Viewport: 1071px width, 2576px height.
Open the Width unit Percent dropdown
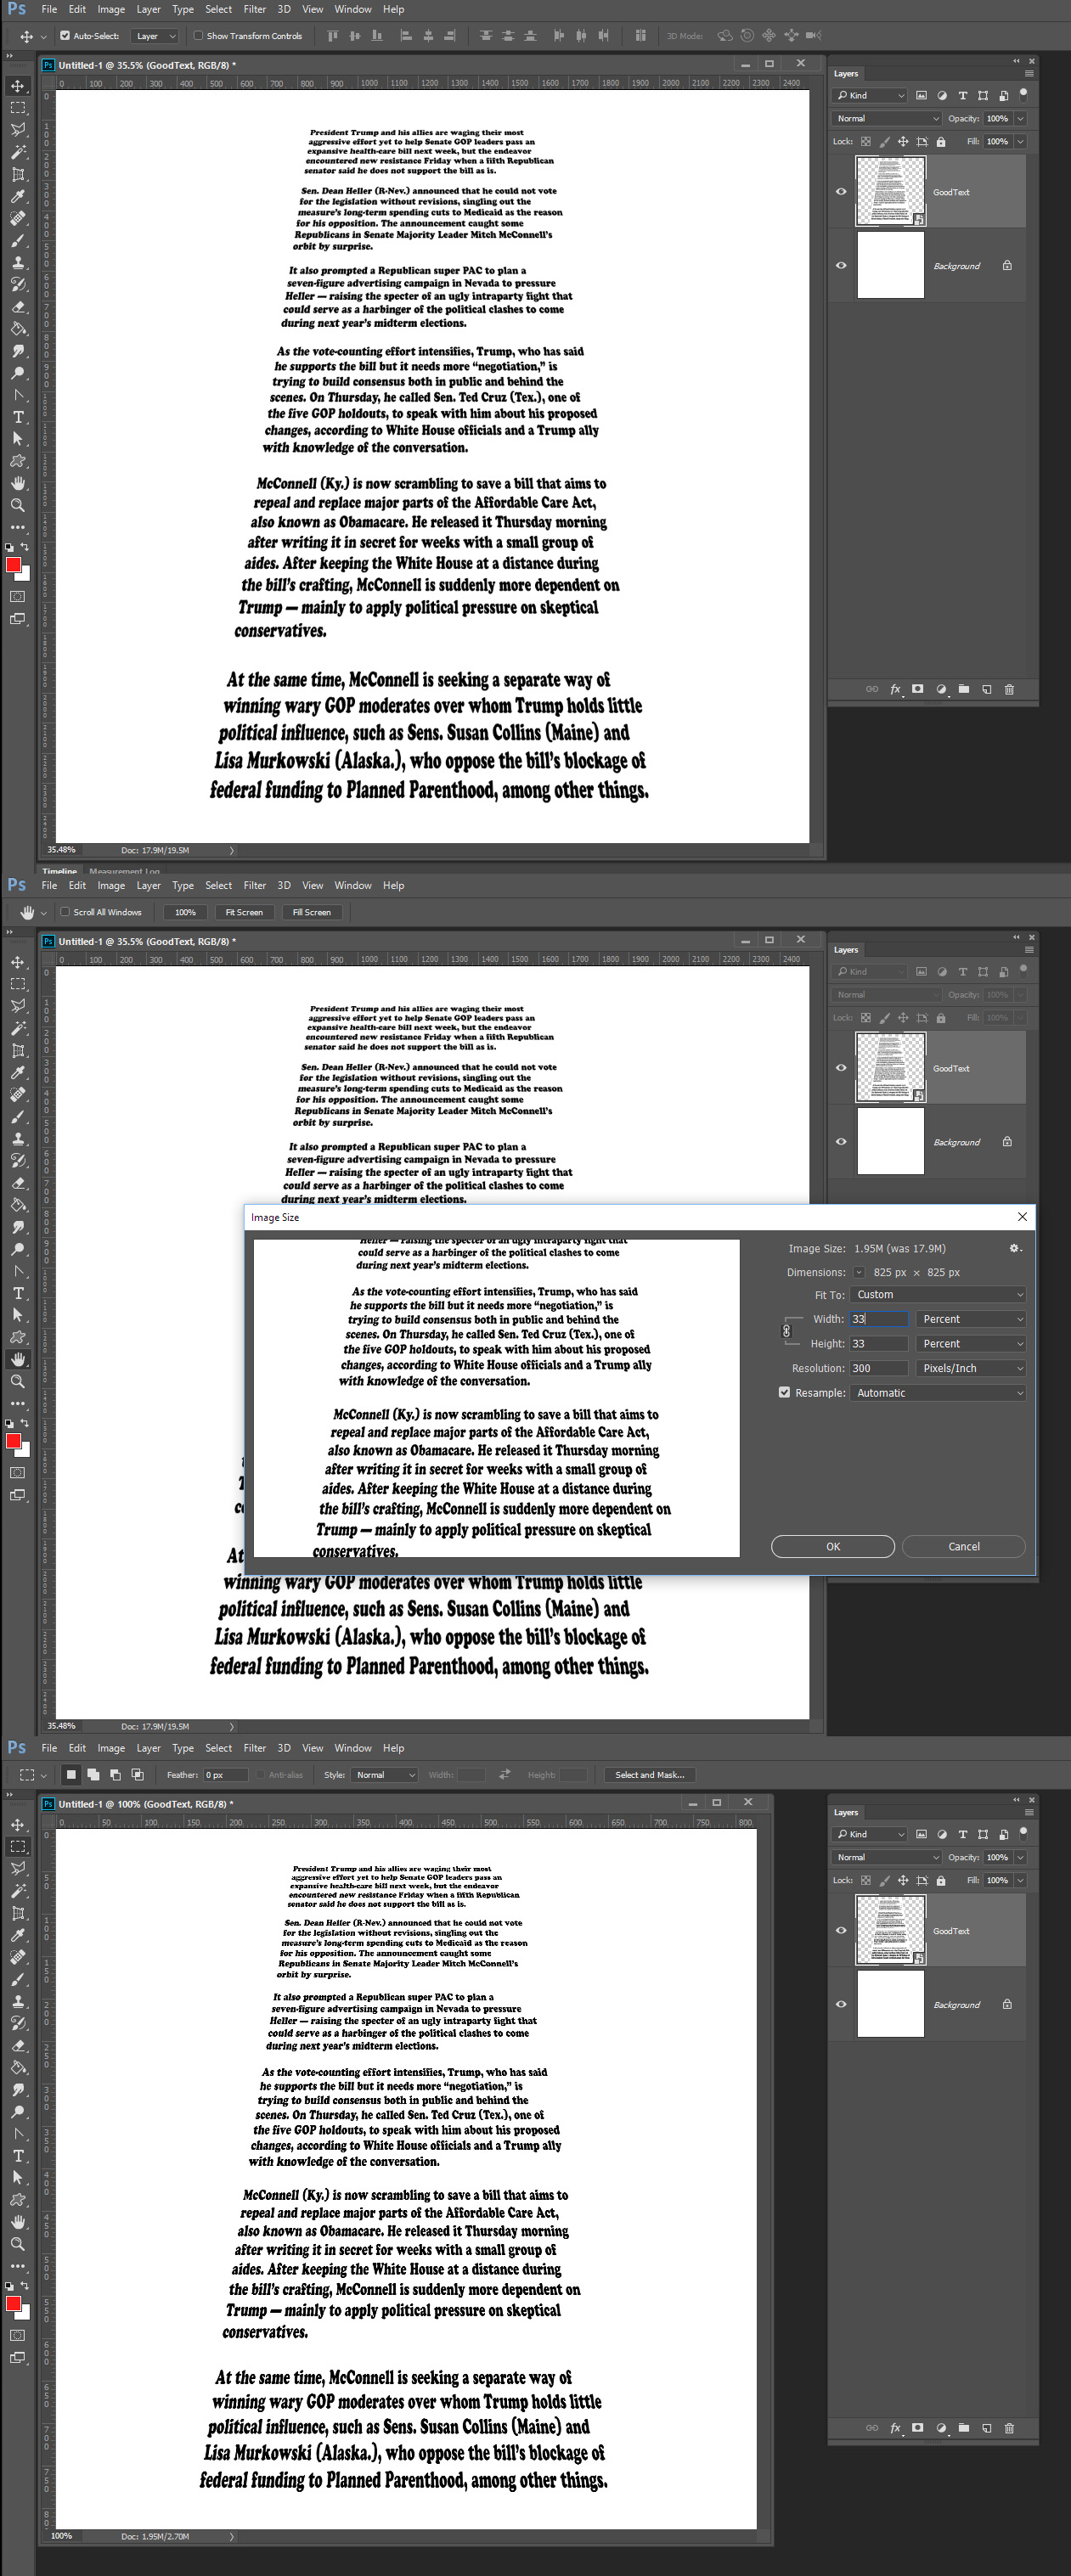(x=971, y=1319)
